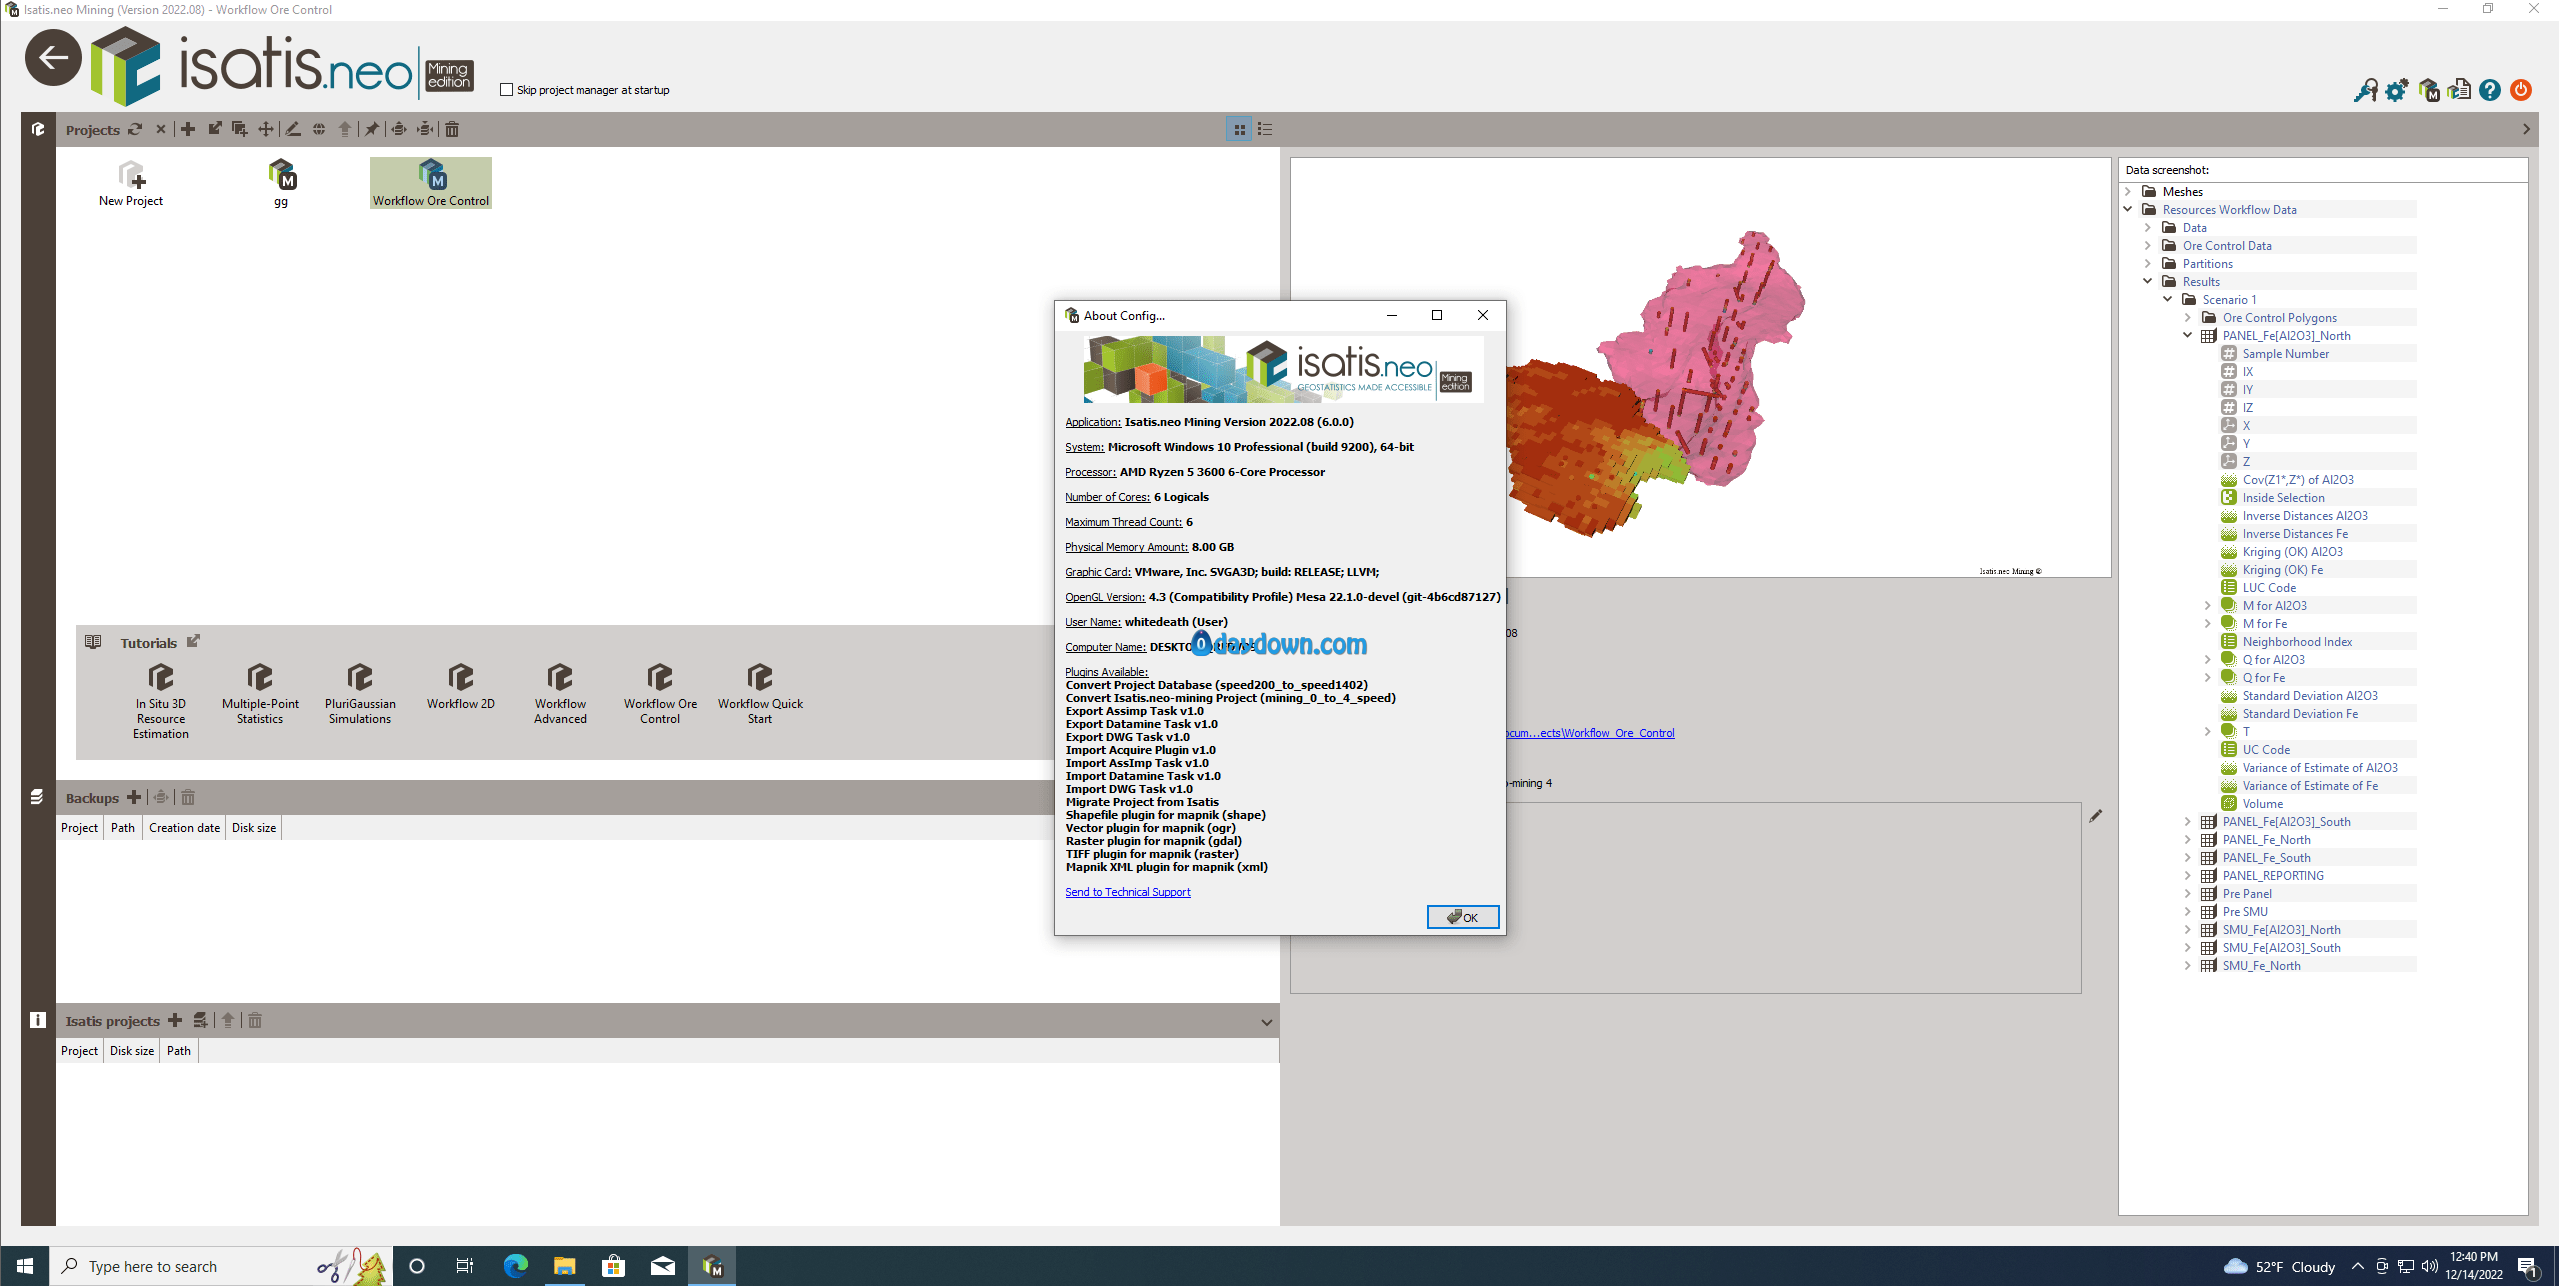Screen dimensions: 2559x1286
Task: Collapse the right panel with the chevron arrow
Action: point(2526,129)
